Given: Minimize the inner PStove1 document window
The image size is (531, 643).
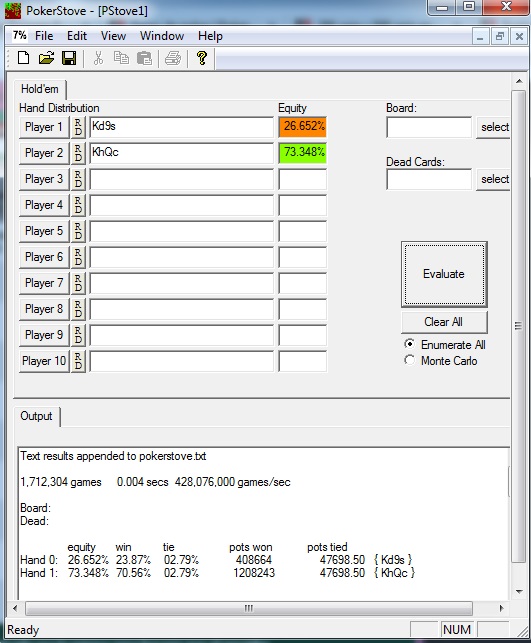Looking at the screenshot, I should [x=480, y=36].
